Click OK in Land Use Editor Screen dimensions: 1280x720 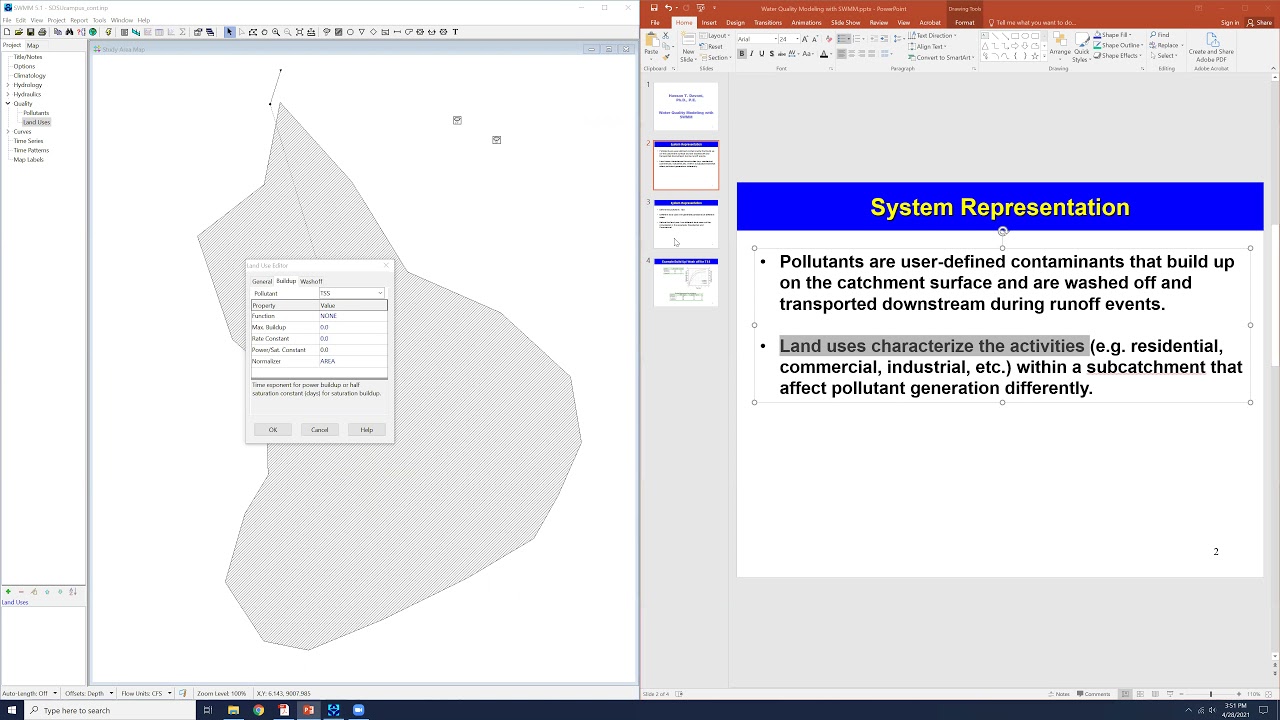273,430
